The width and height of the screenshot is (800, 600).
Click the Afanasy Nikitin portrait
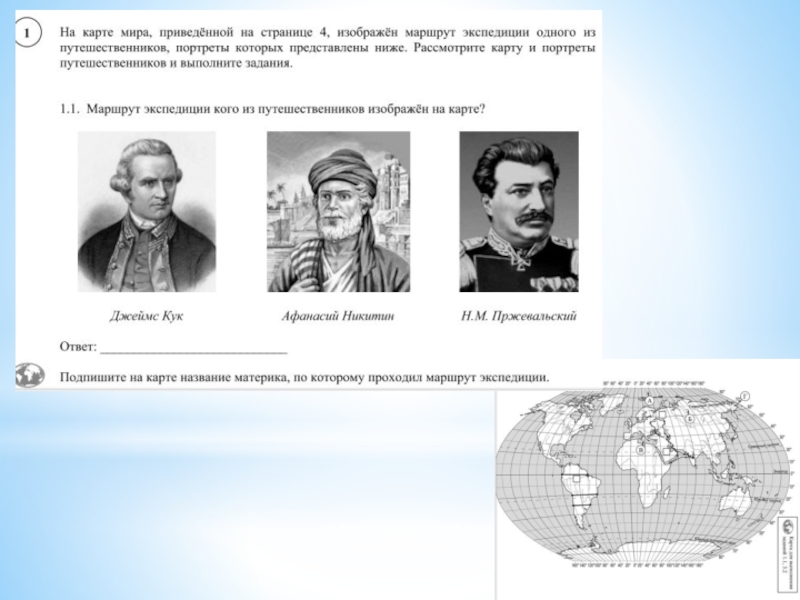click(x=338, y=212)
